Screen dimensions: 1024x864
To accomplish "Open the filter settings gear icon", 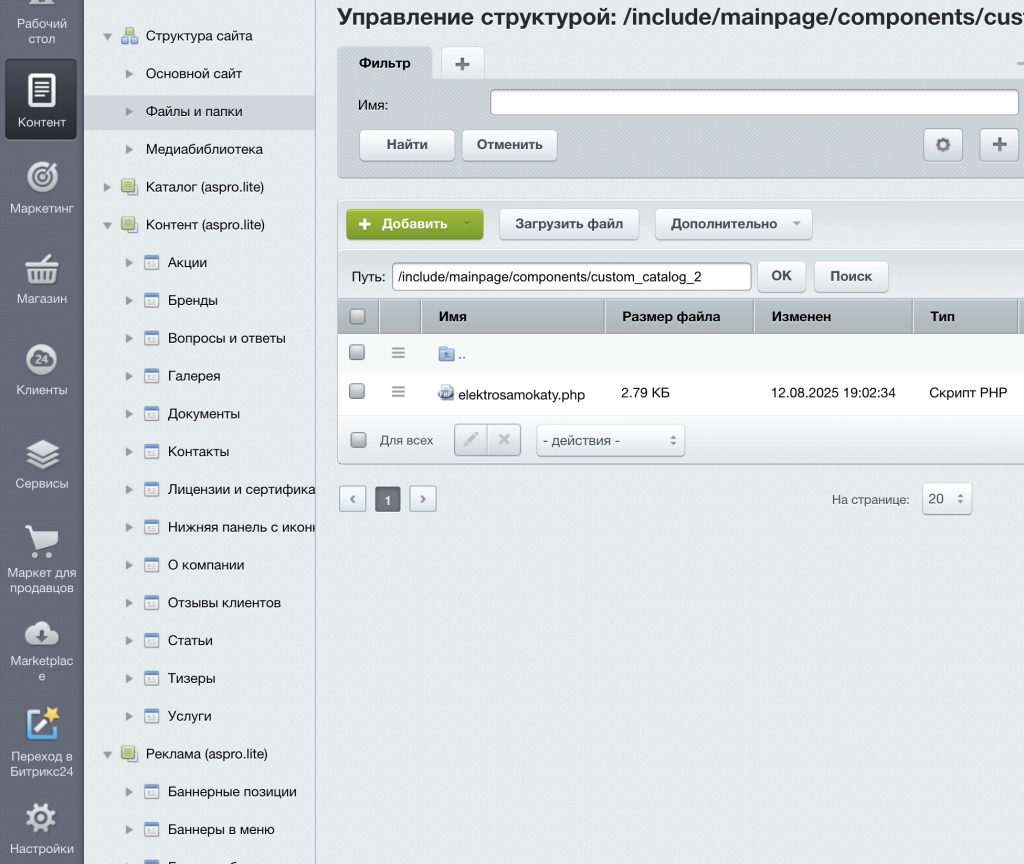I will coord(942,145).
